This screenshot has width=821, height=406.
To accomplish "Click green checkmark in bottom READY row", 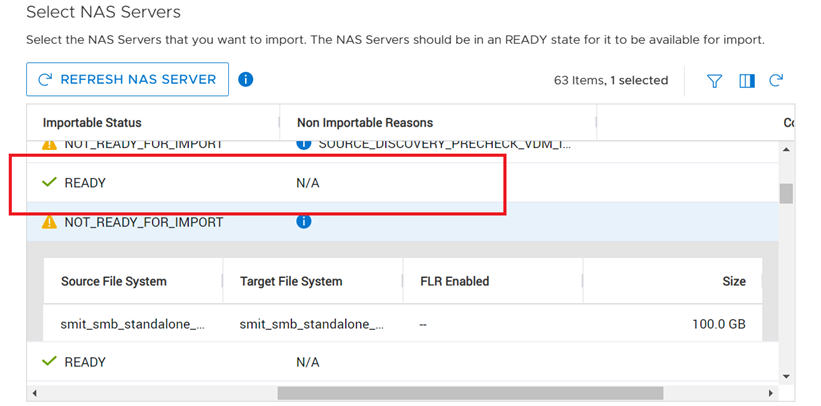I will [x=49, y=361].
